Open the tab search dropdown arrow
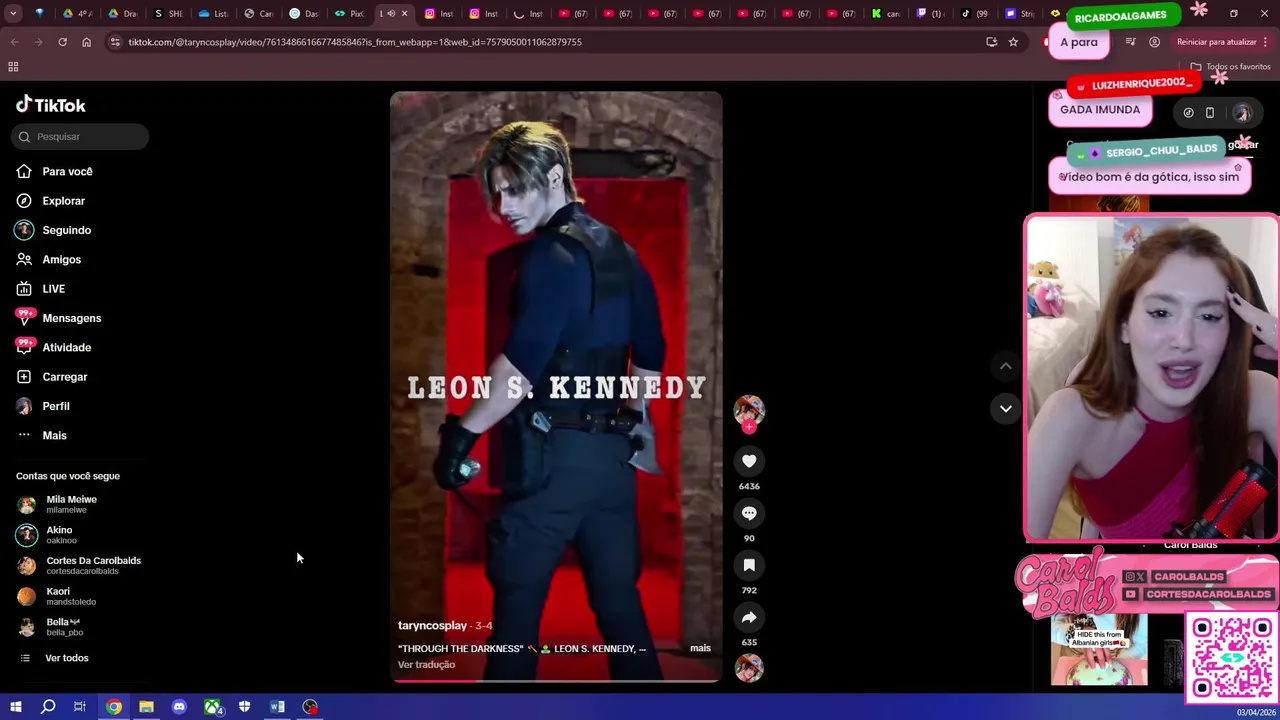 13,14
